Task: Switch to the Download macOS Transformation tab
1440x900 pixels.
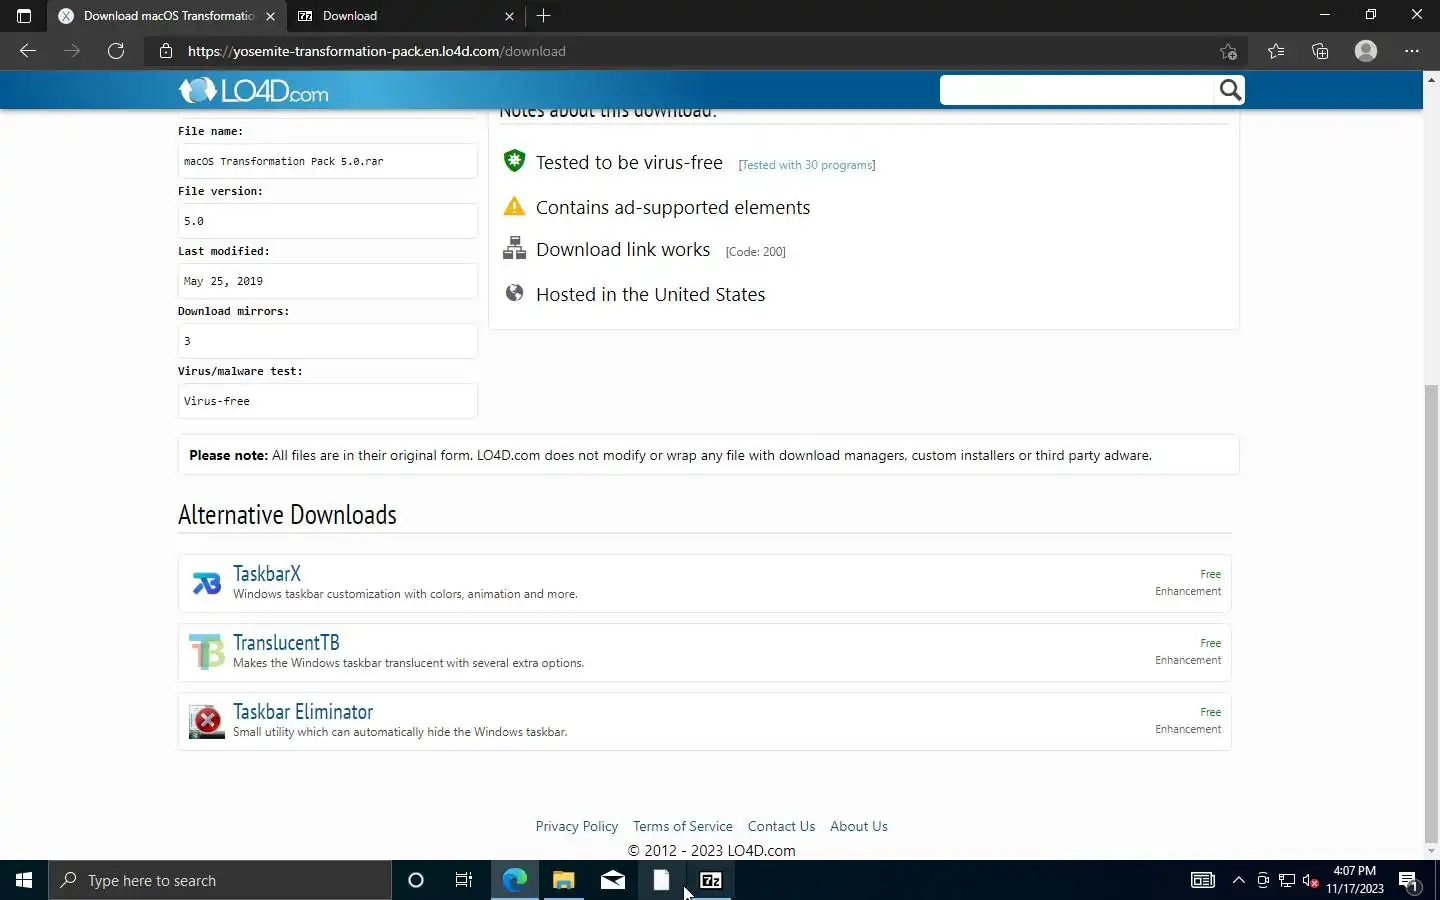Action: [x=167, y=16]
